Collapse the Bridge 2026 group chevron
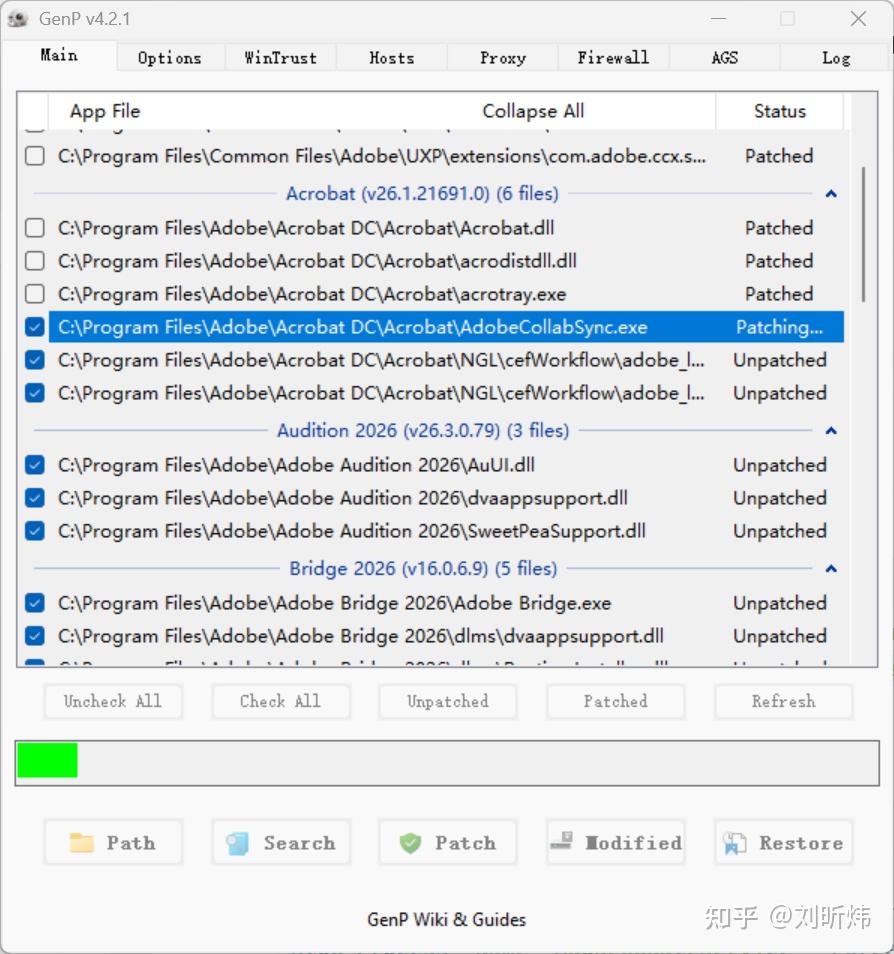The width and height of the screenshot is (894, 954). click(x=831, y=569)
